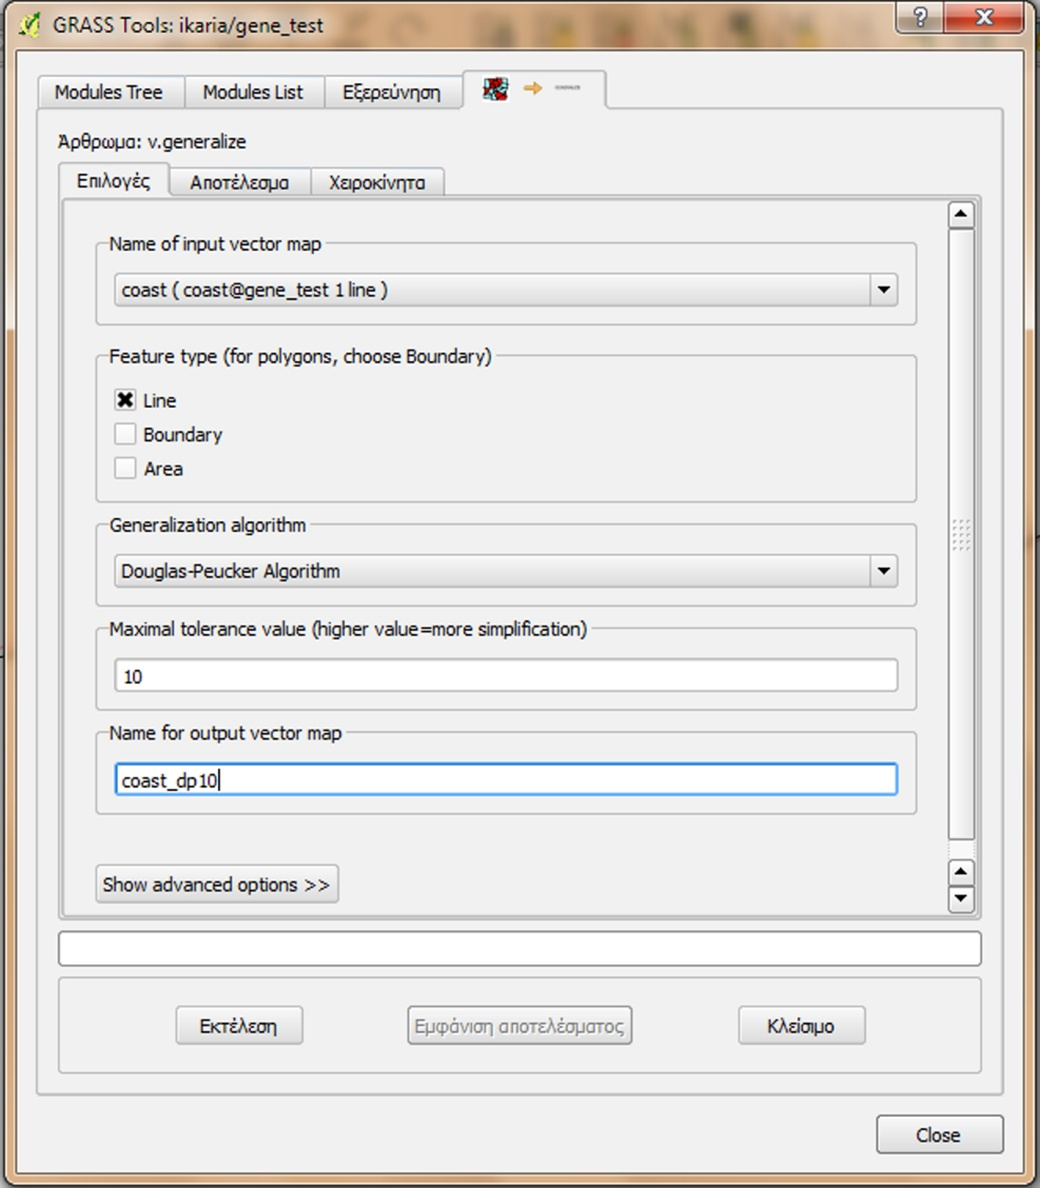Open the Χειροκίνητα tab
The image size is (1040, 1188).
click(377, 183)
